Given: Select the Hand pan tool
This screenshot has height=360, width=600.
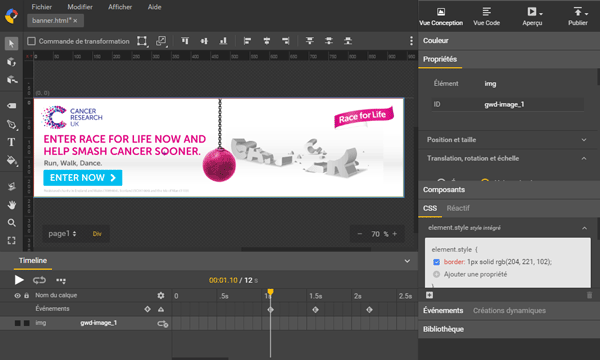Looking at the screenshot, I should coord(11,205).
